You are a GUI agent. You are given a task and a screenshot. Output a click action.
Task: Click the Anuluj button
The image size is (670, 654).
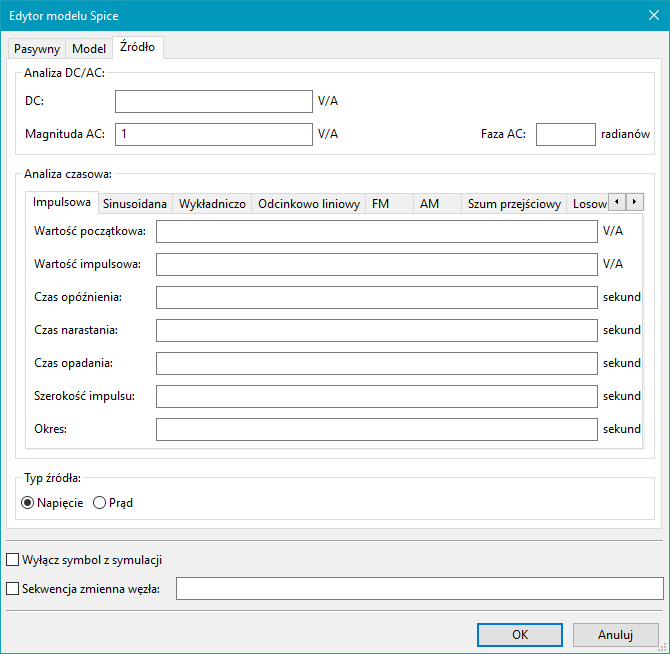[x=615, y=634]
